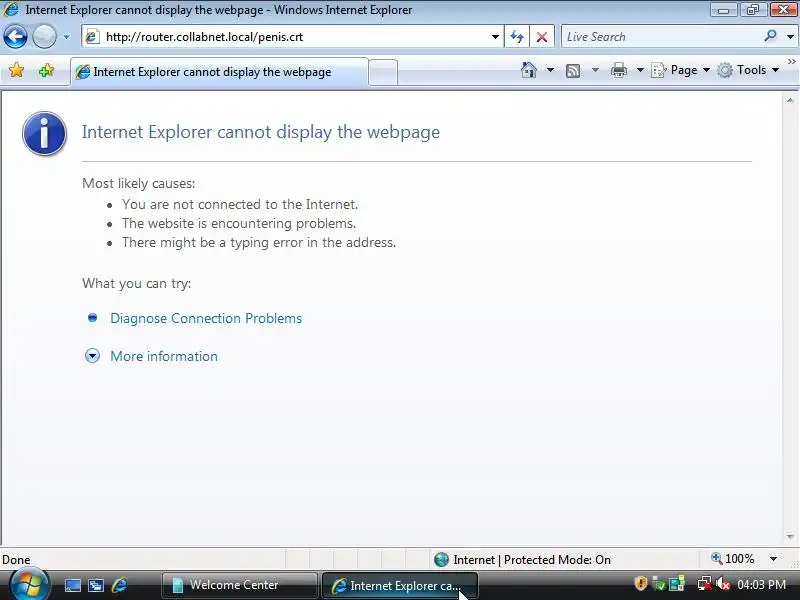Expand the address bar history dropdown
The image size is (800, 600).
(495, 37)
